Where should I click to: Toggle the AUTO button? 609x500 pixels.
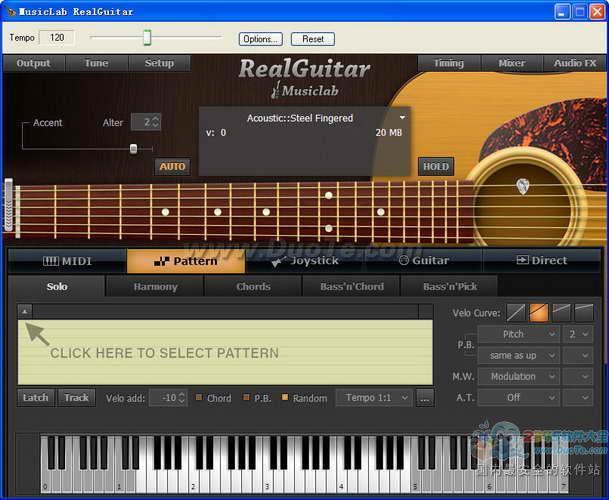point(172,167)
